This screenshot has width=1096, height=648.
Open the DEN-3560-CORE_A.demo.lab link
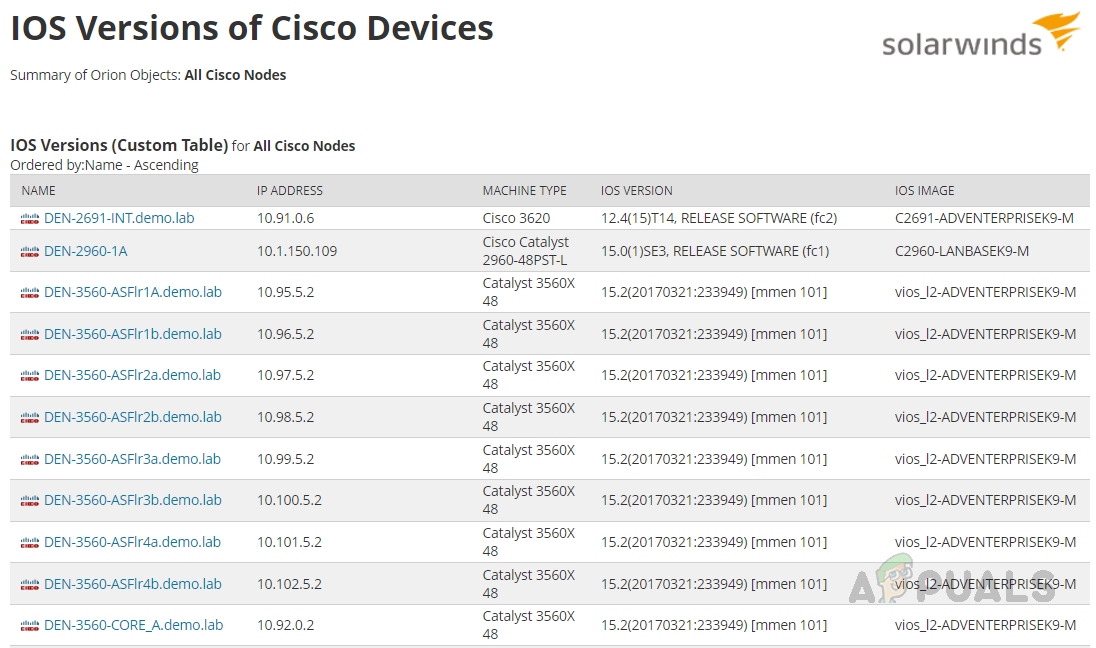pos(133,625)
